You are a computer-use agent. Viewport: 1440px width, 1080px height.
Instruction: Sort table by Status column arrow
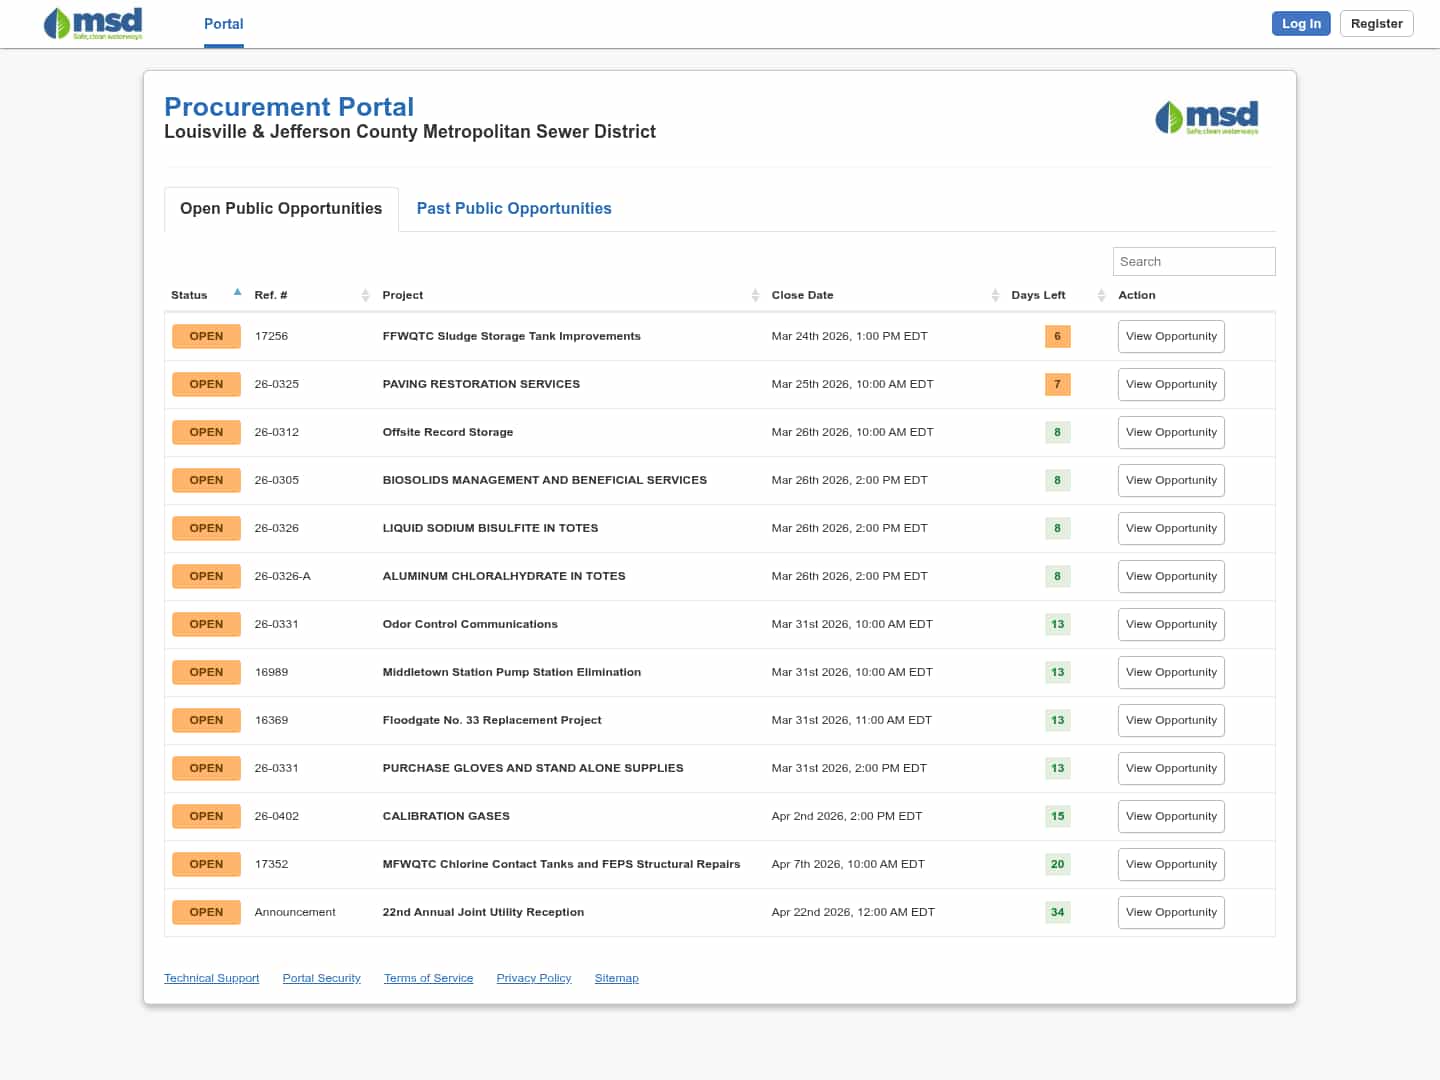click(237, 293)
